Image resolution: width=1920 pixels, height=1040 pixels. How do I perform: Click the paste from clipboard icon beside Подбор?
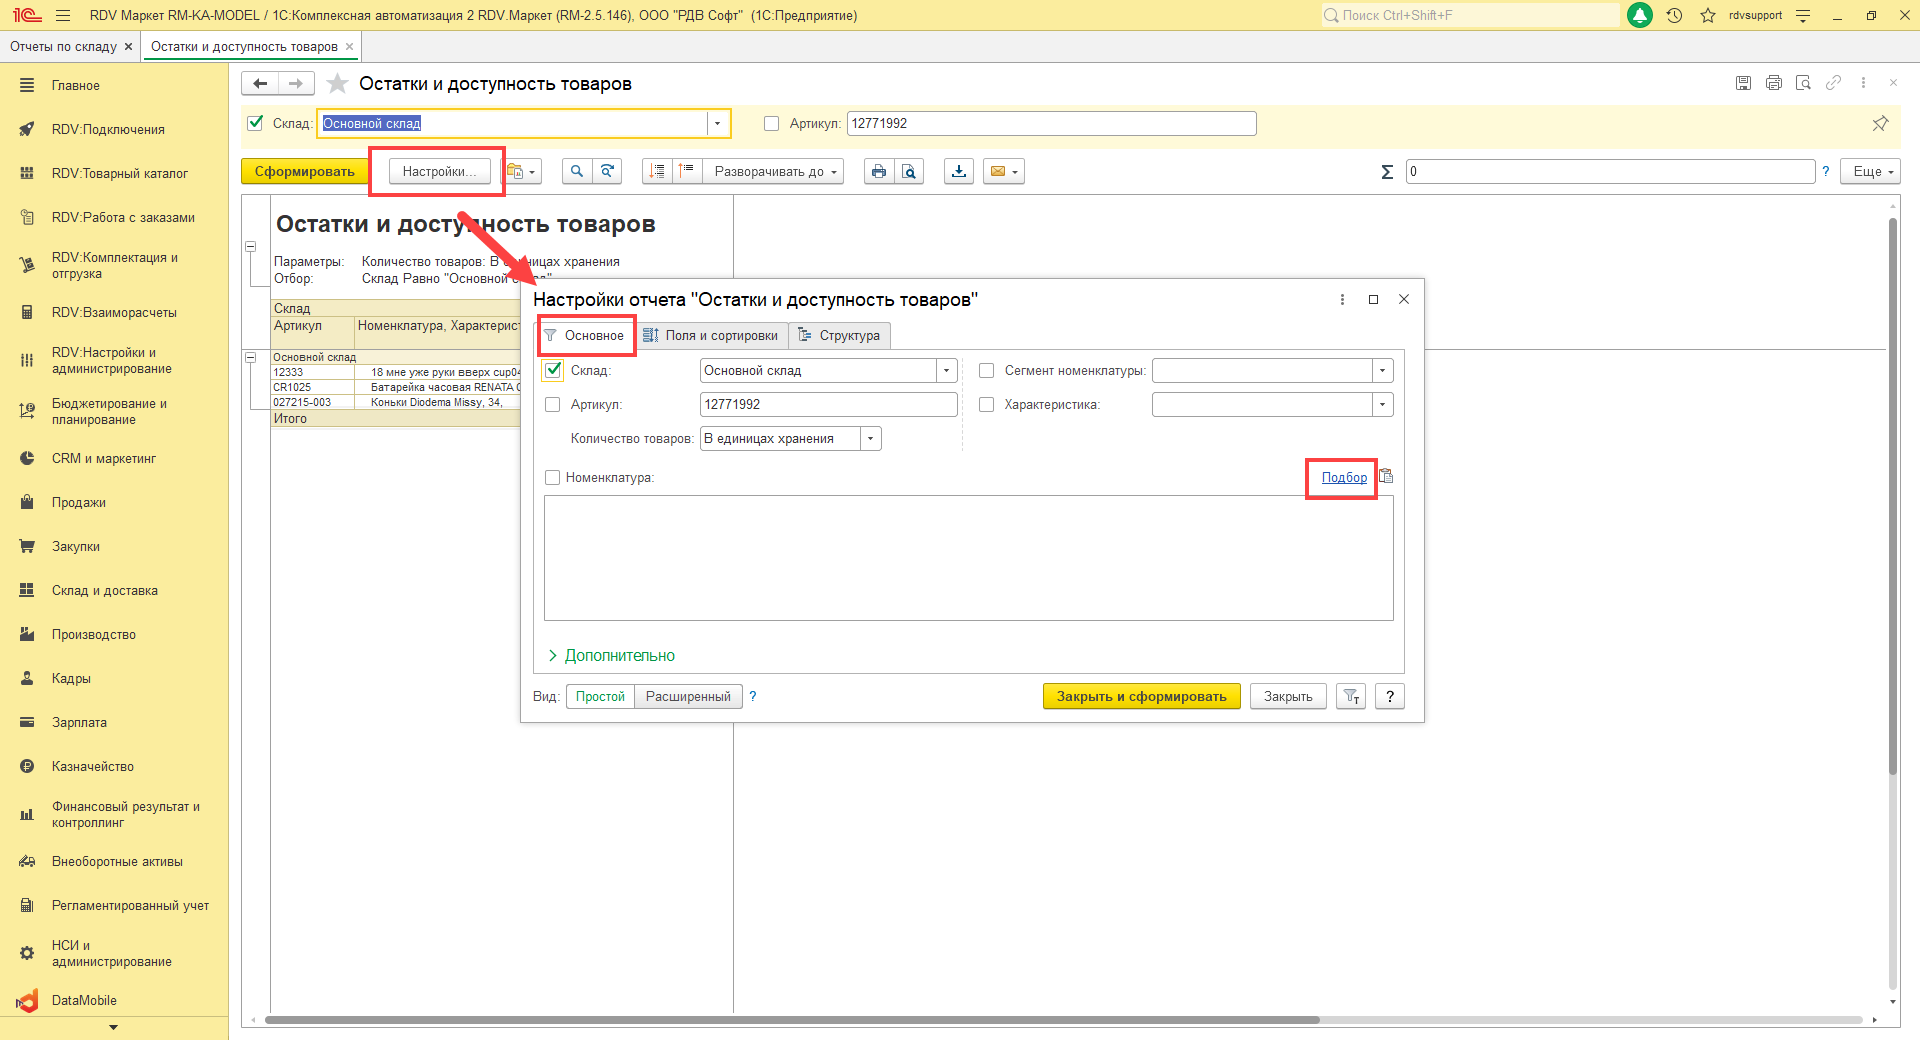1386,477
